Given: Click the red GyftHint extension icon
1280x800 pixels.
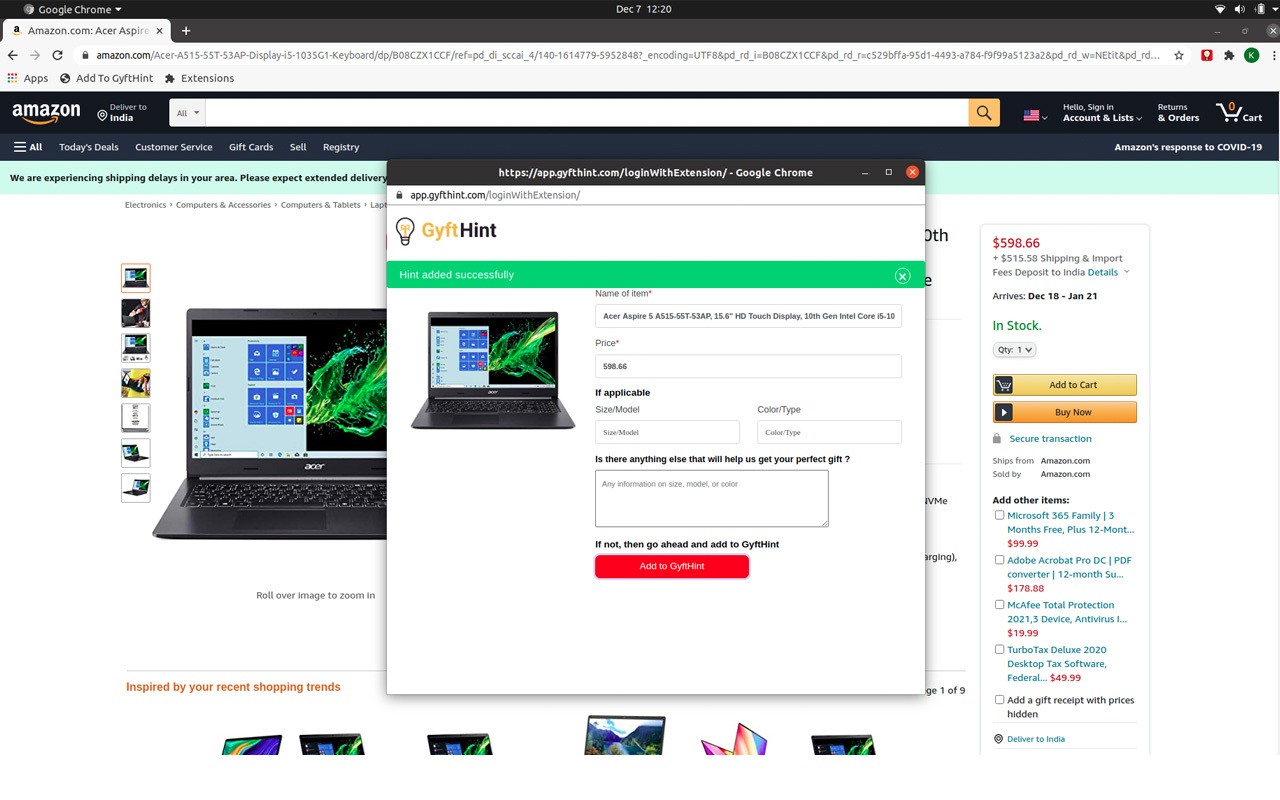Looking at the screenshot, I should (1207, 55).
